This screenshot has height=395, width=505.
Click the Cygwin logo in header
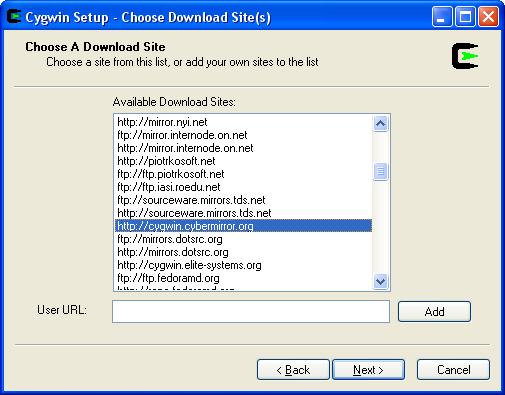click(x=465, y=56)
